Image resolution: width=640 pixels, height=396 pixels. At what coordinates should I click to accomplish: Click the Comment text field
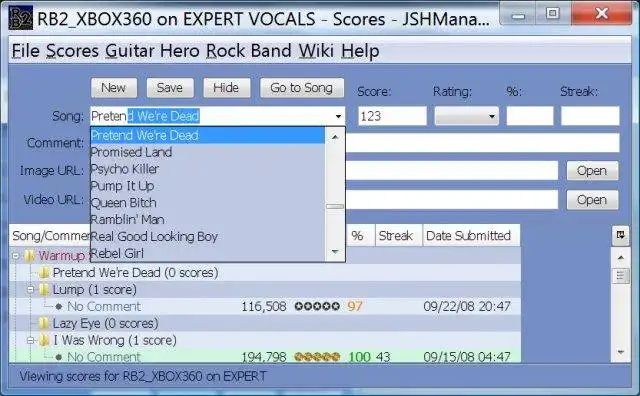tap(482, 143)
